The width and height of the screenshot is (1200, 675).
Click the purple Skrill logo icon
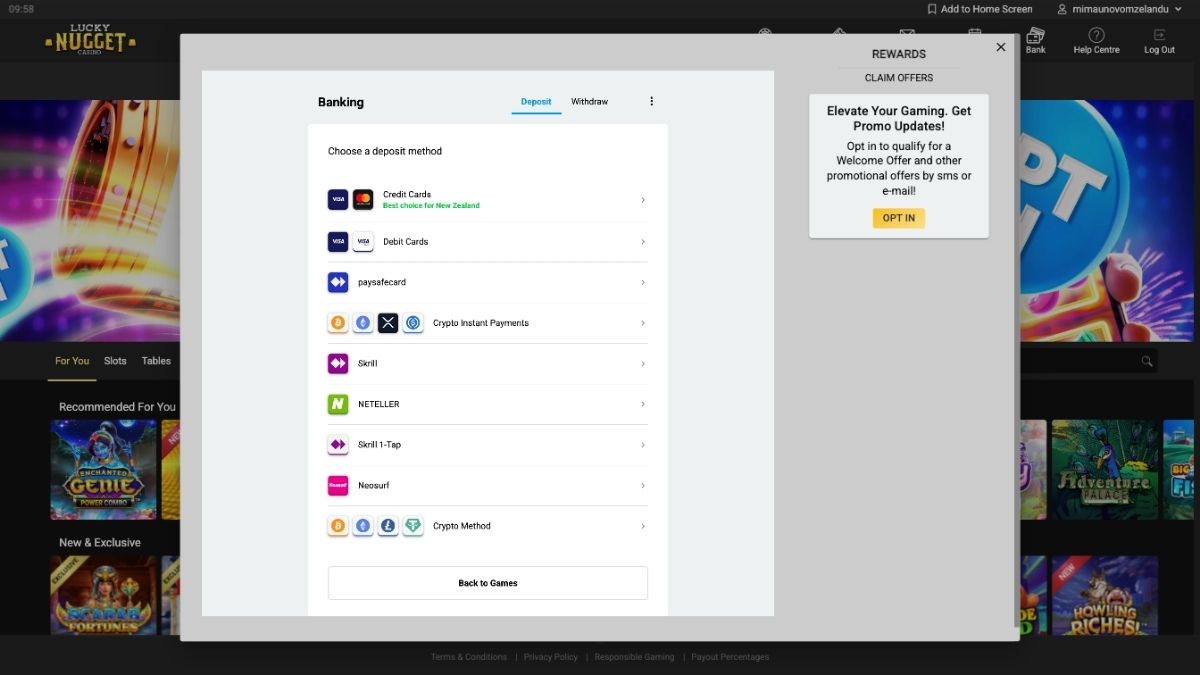[x=338, y=364]
